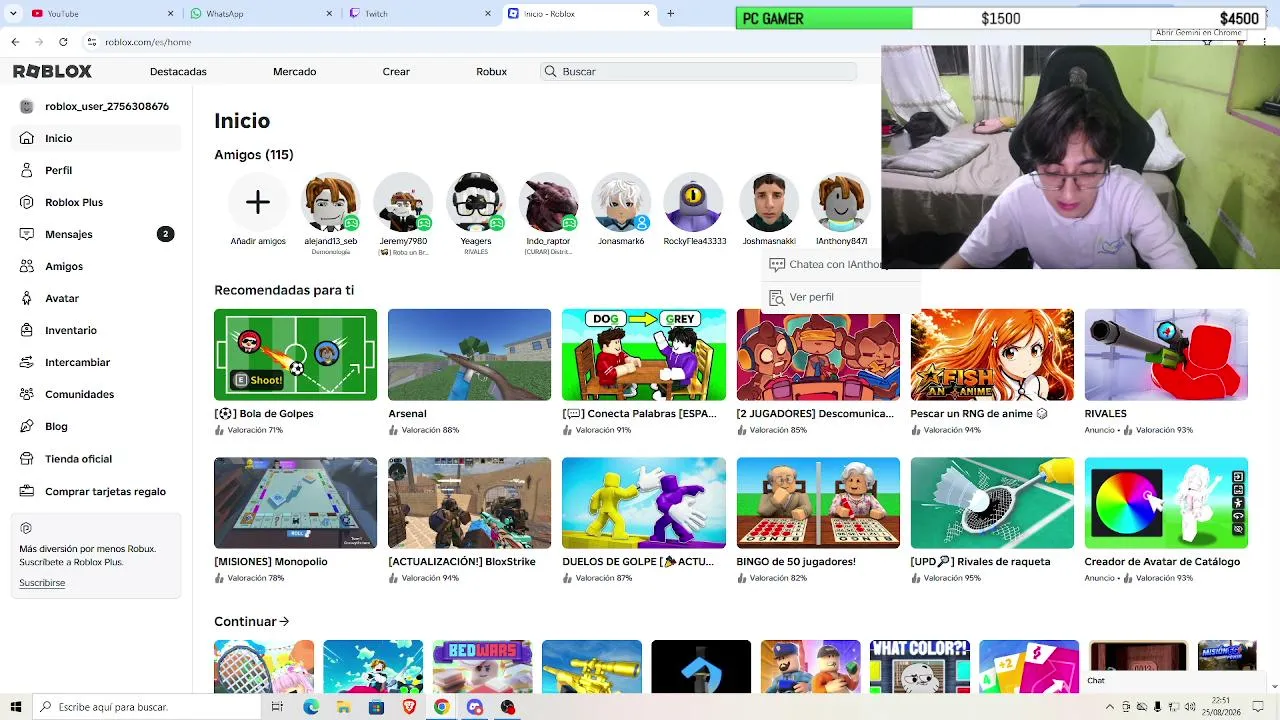Open the Blog sidebar entry
The width and height of the screenshot is (1280, 720).
coord(96,426)
